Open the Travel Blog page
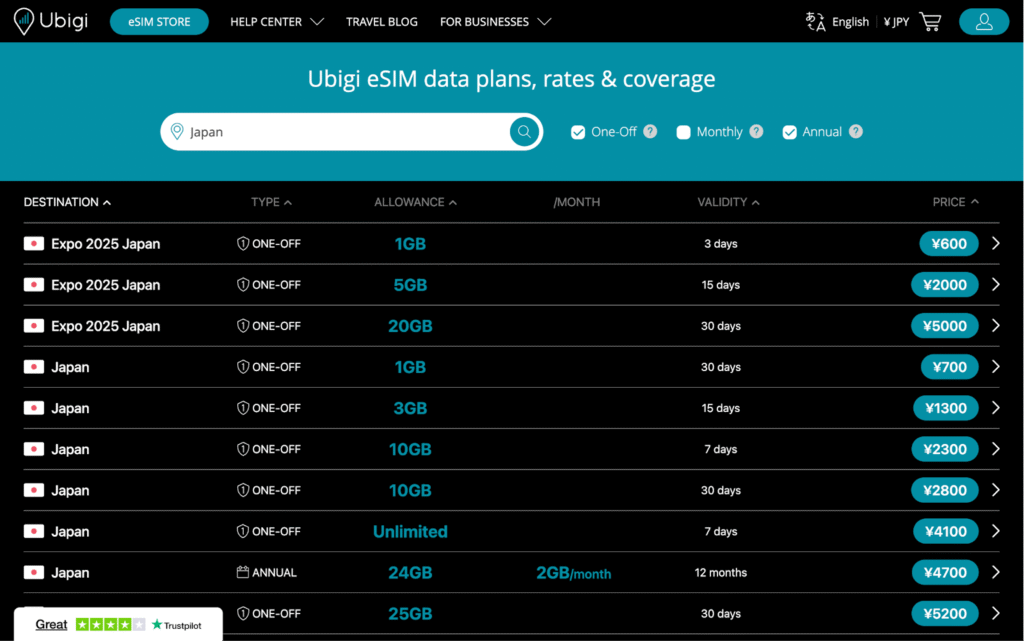Screen dimensions: 1024x641 tap(382, 21)
